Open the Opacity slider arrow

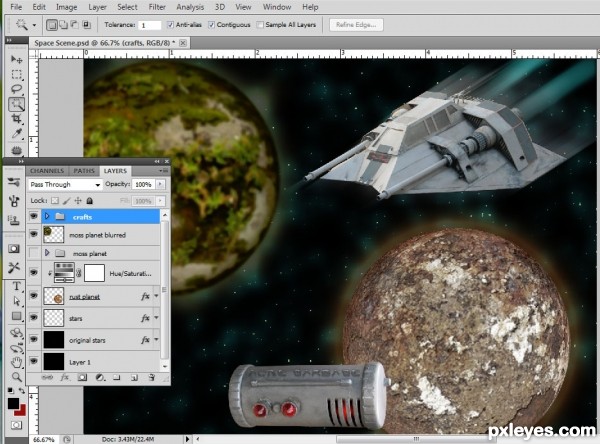[x=160, y=184]
